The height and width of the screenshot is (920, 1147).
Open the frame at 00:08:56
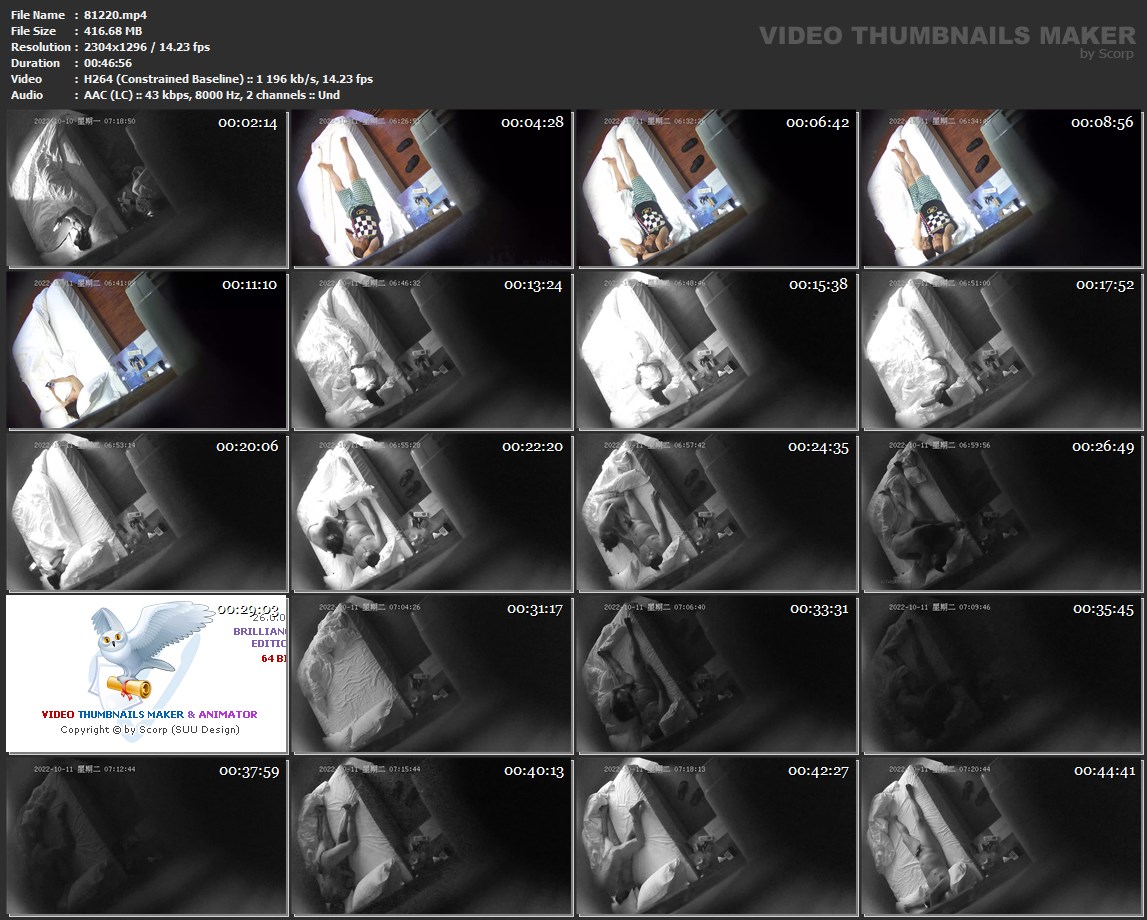click(1001, 189)
